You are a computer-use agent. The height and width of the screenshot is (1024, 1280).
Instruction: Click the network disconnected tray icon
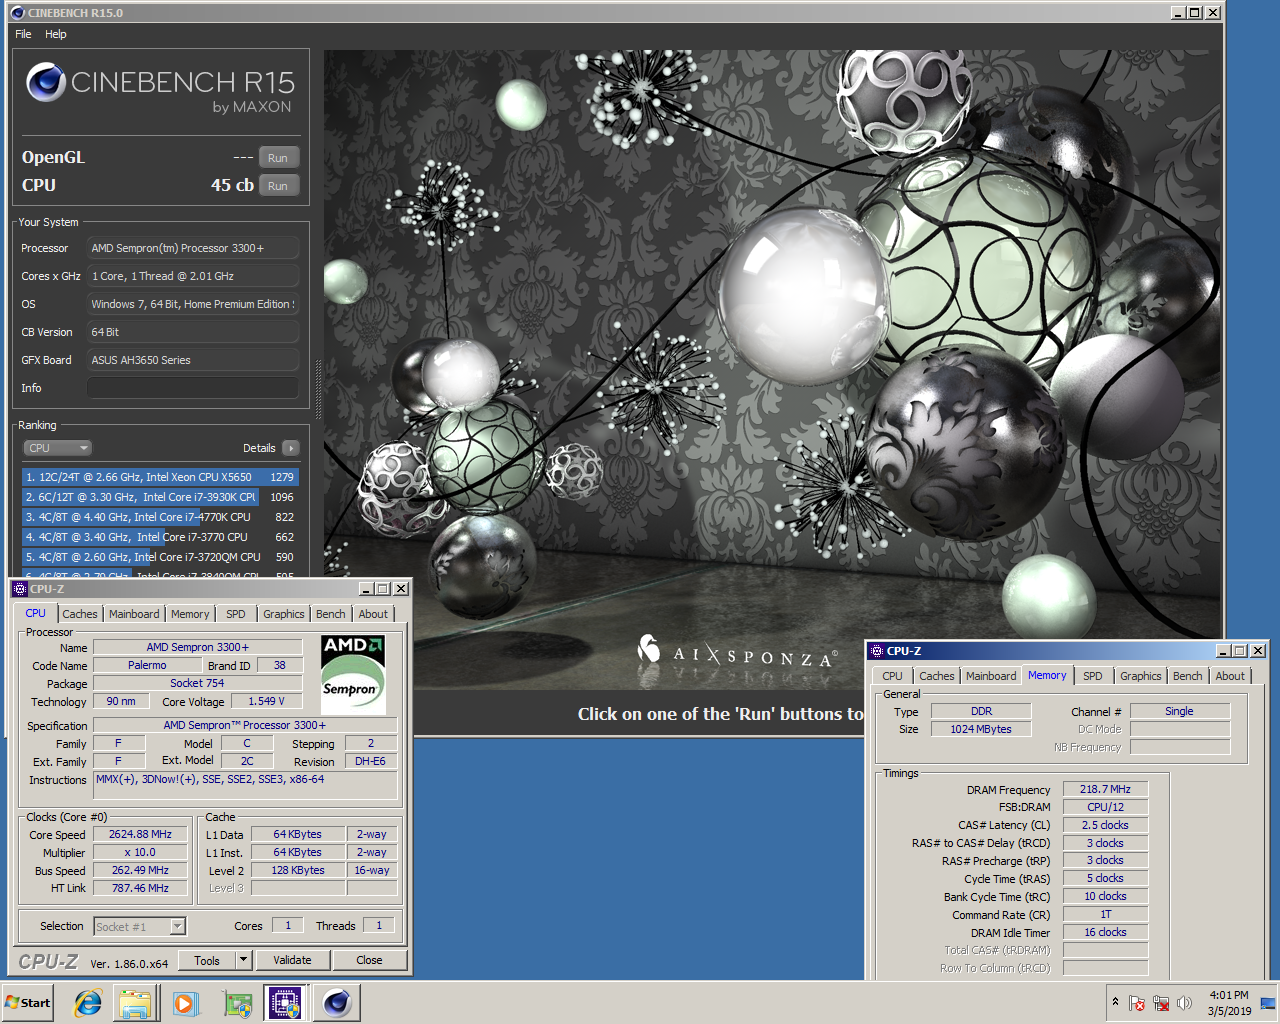coord(1161,1003)
